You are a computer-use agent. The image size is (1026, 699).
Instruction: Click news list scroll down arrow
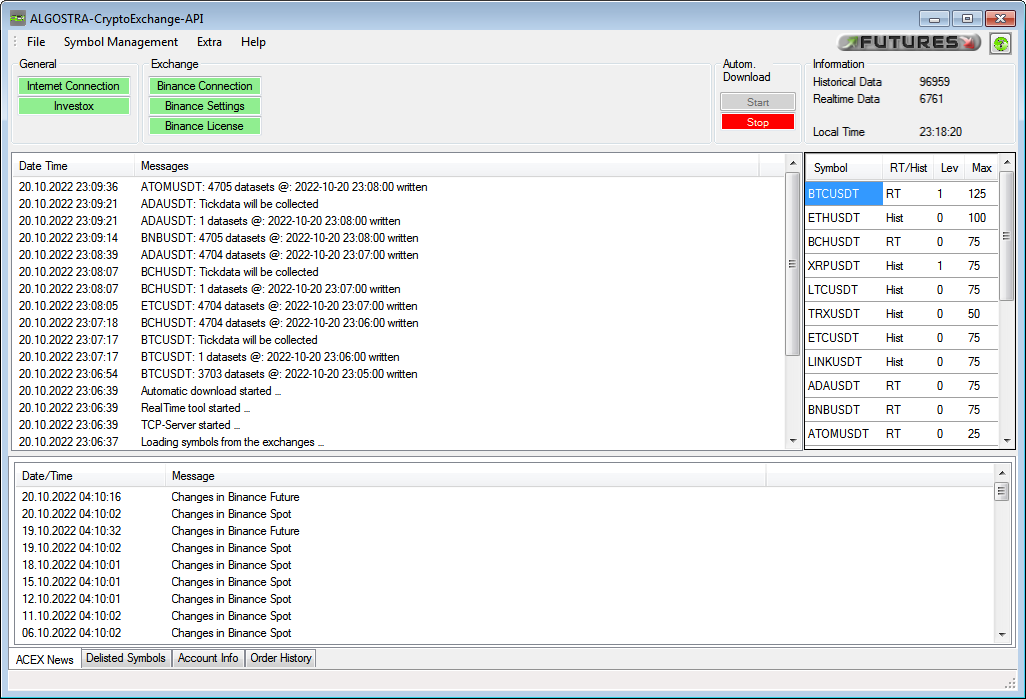[x=1001, y=634]
